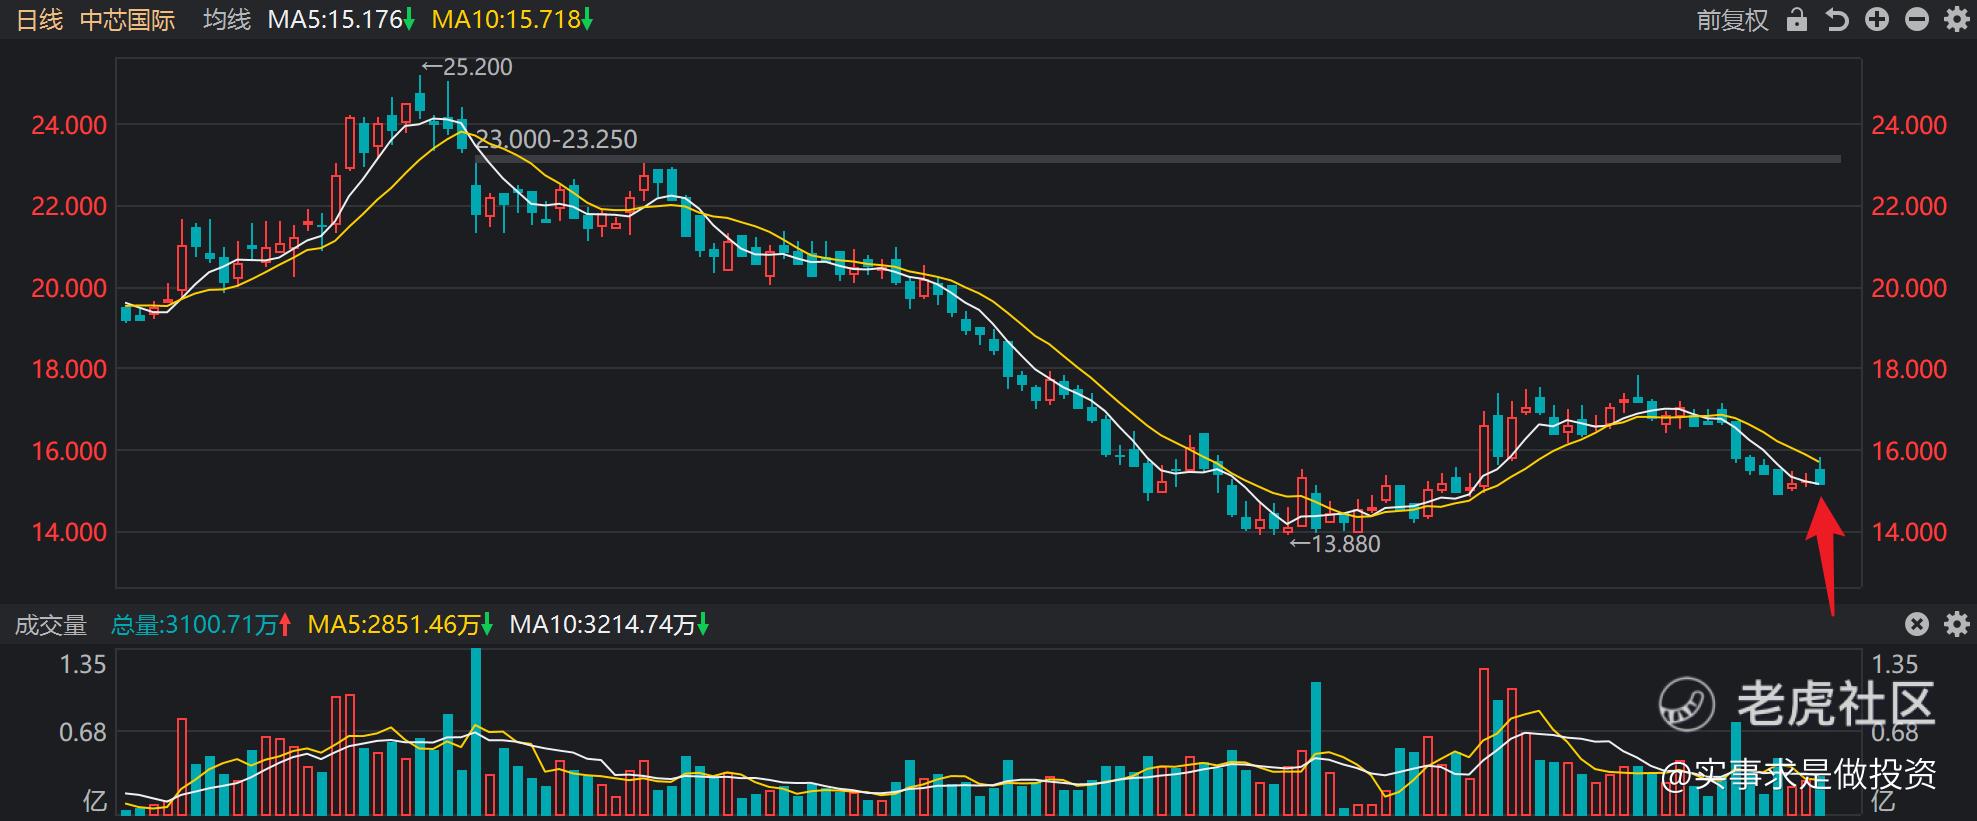1977x821 pixels.
Task: Click the 1.35 right volume axis label
Action: (1895, 665)
